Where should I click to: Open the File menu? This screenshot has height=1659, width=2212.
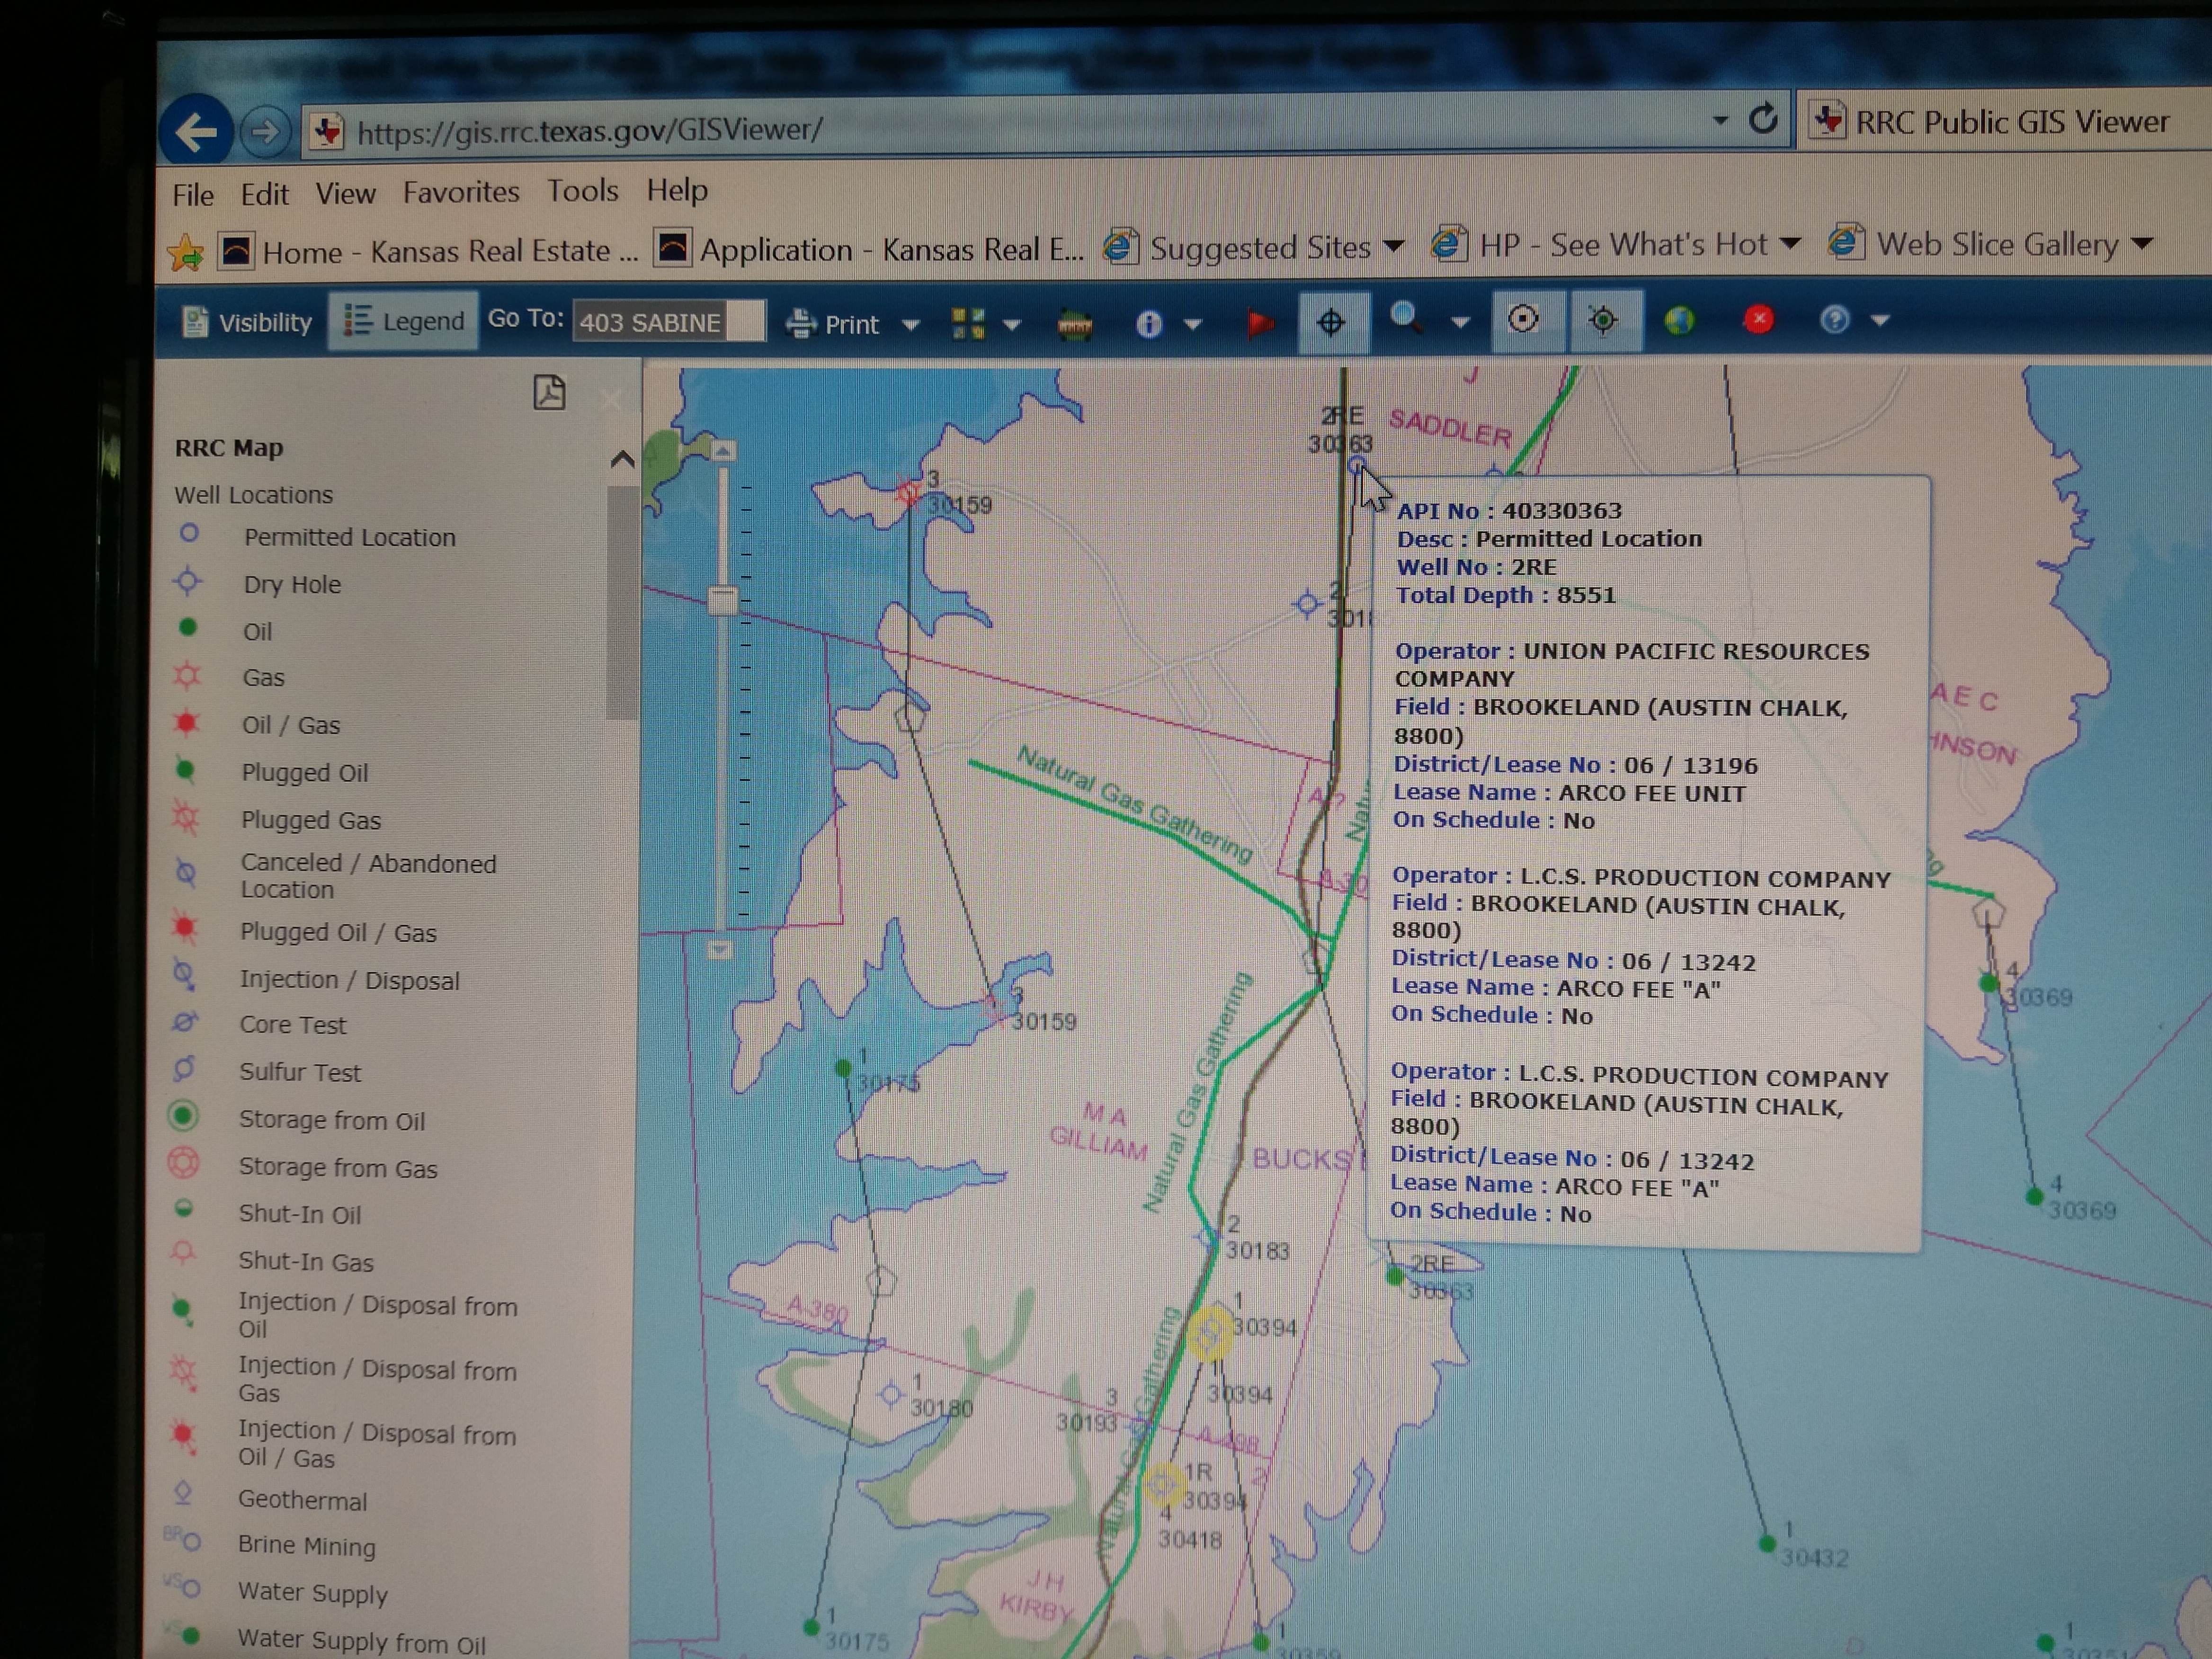tap(193, 195)
